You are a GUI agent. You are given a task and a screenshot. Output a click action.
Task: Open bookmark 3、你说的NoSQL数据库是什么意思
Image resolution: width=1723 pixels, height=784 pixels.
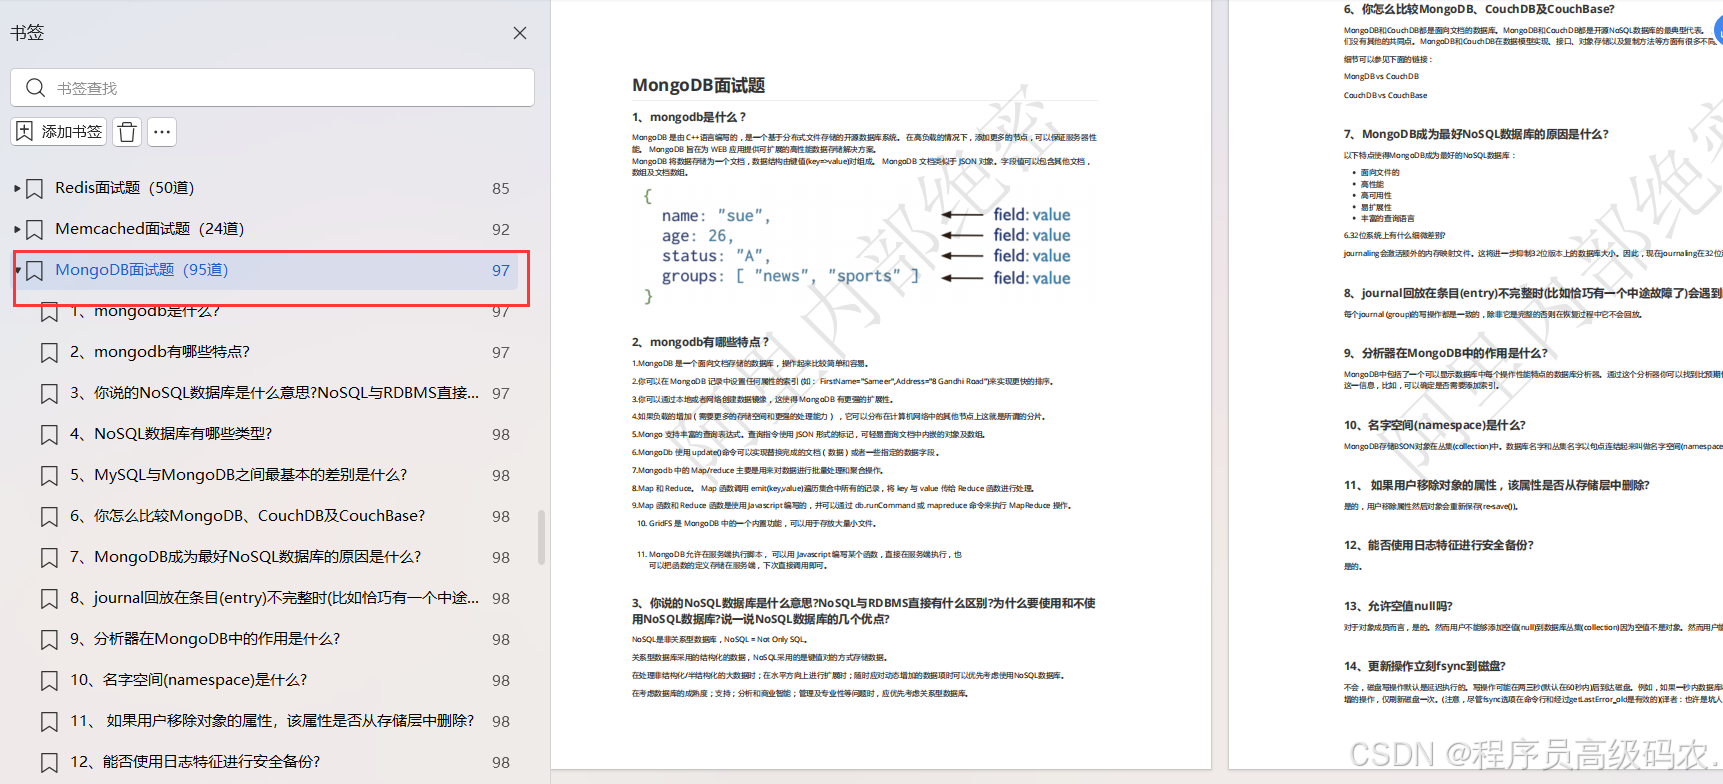point(274,393)
